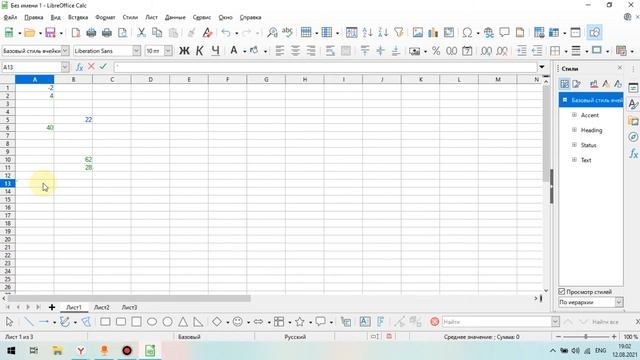Insert chart icon in toolbar
The image size is (640, 360).
pyautogui.click(x=433, y=33)
